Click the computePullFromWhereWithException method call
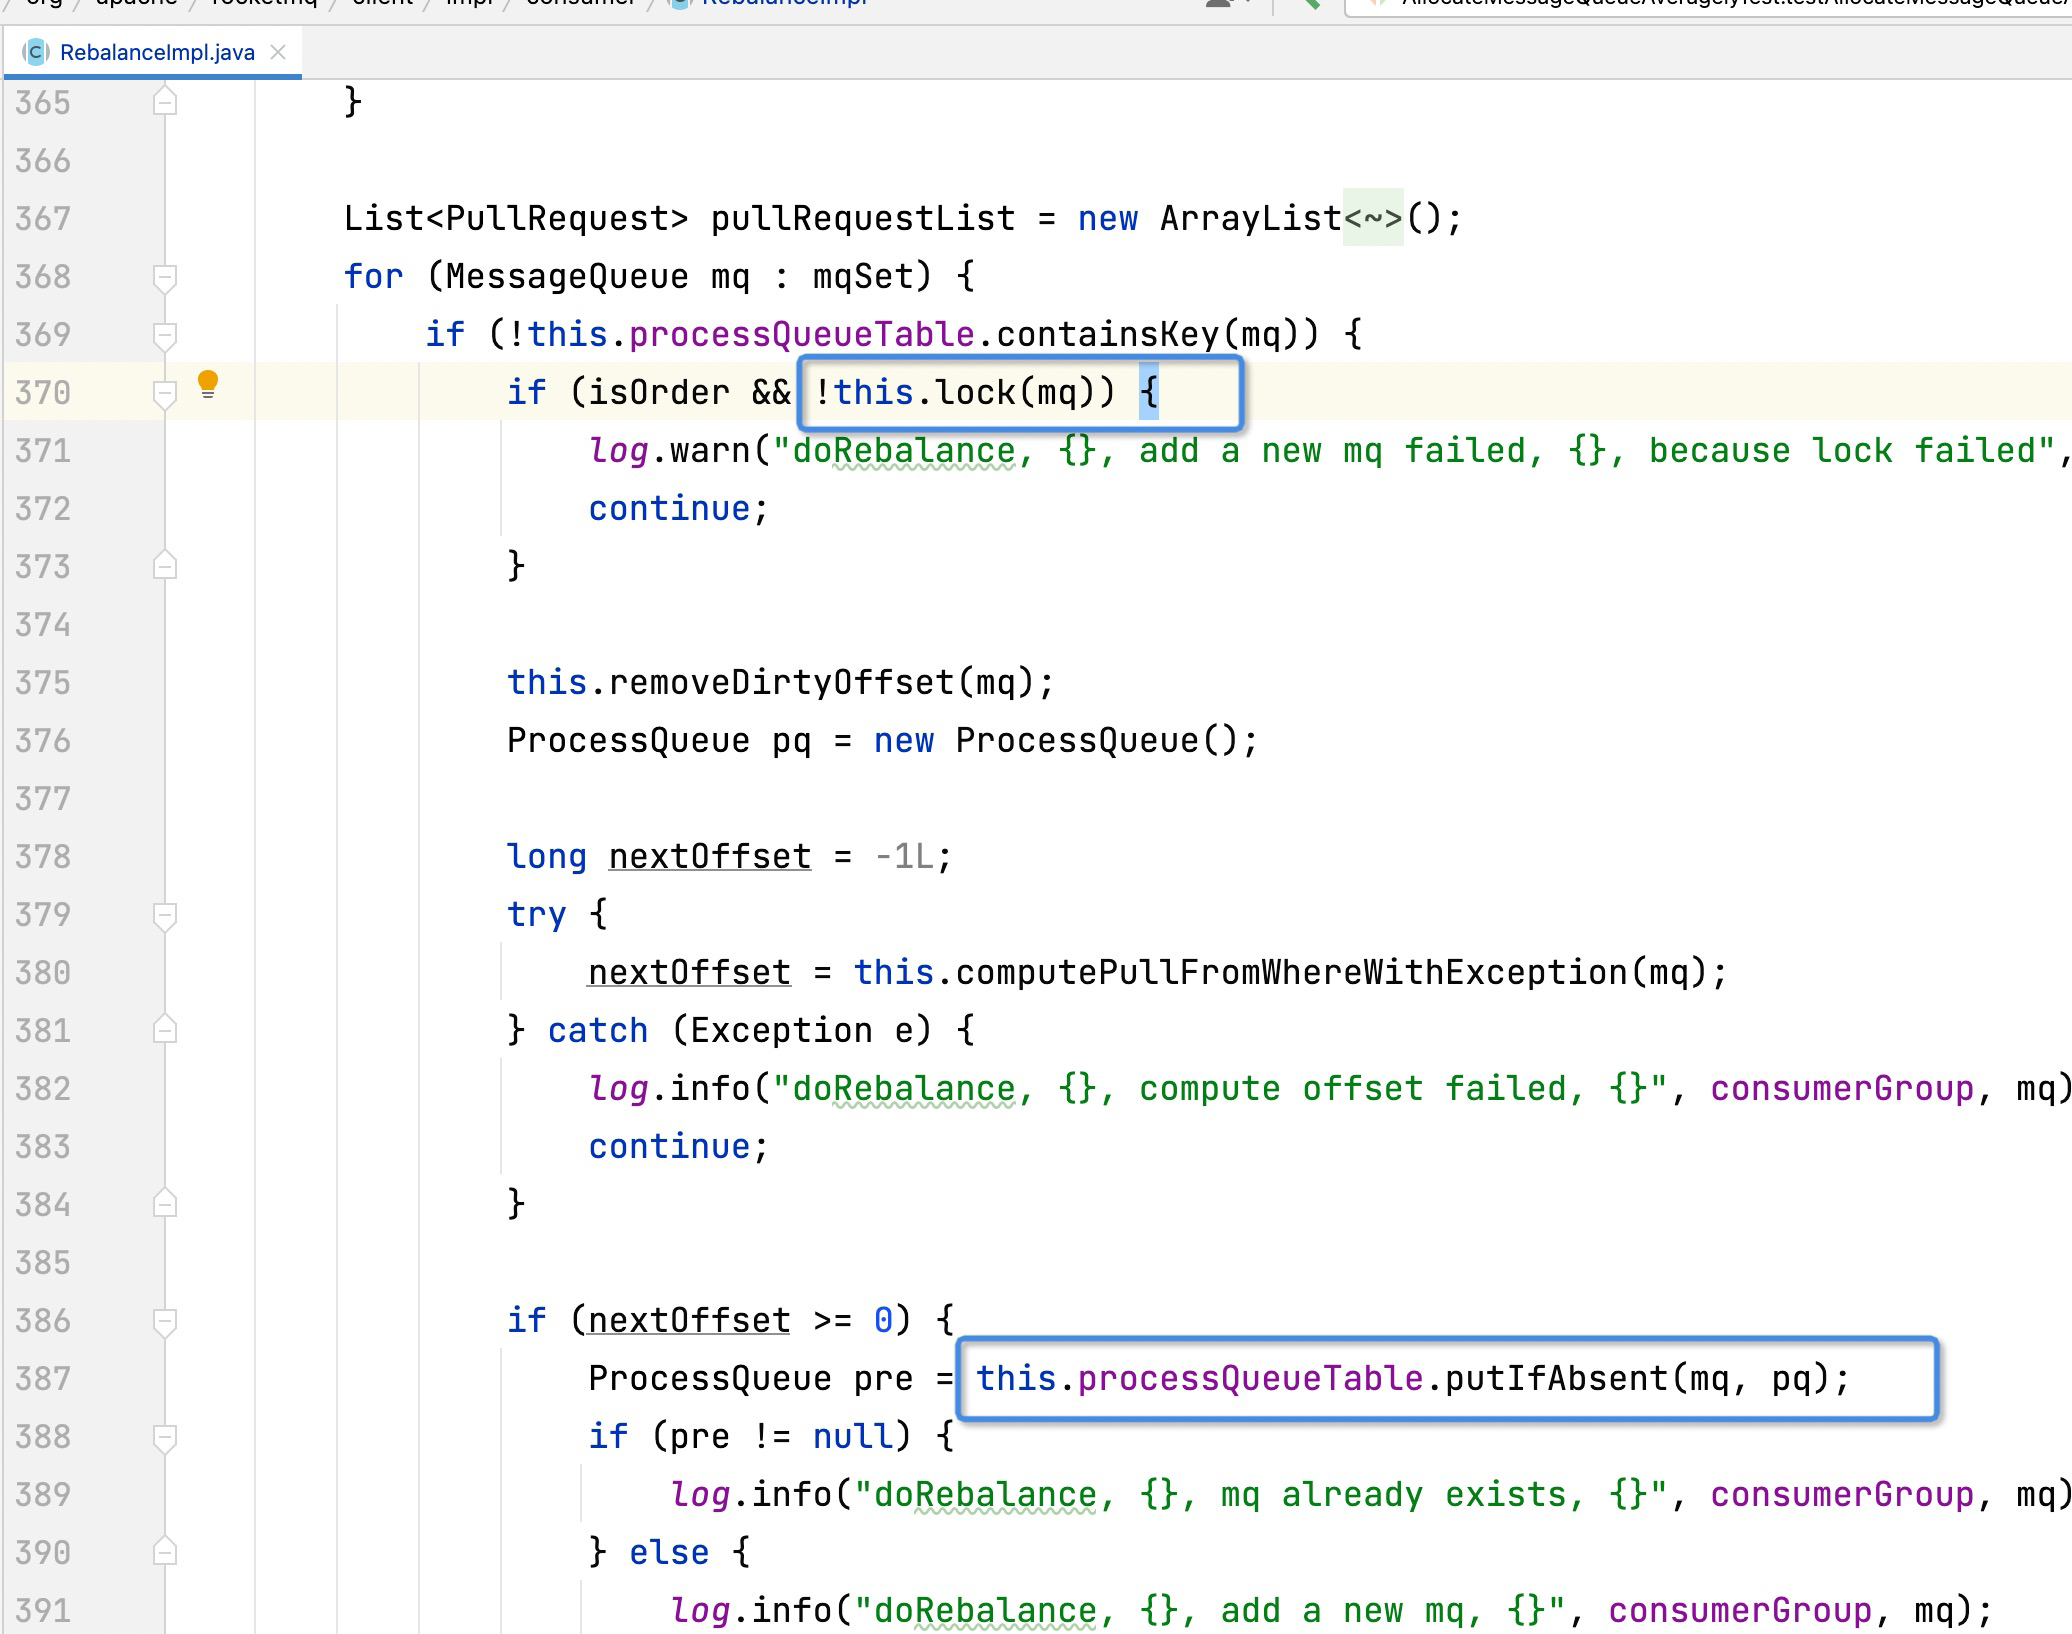Viewport: 2072px width, 1634px height. click(x=1290, y=973)
